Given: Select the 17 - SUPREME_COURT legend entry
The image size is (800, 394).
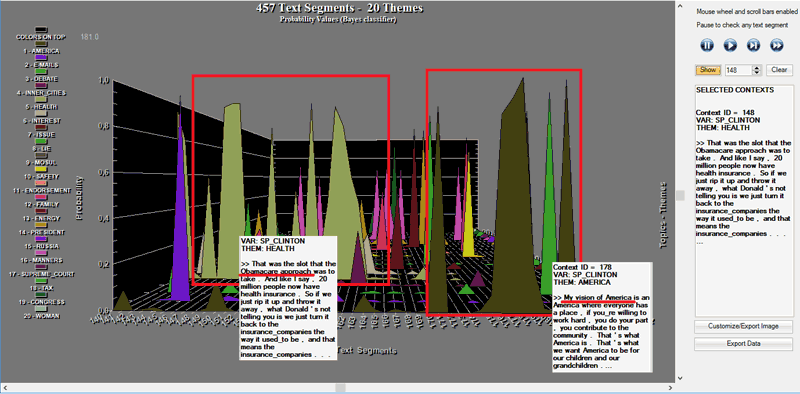Looking at the screenshot, I should point(43,274).
